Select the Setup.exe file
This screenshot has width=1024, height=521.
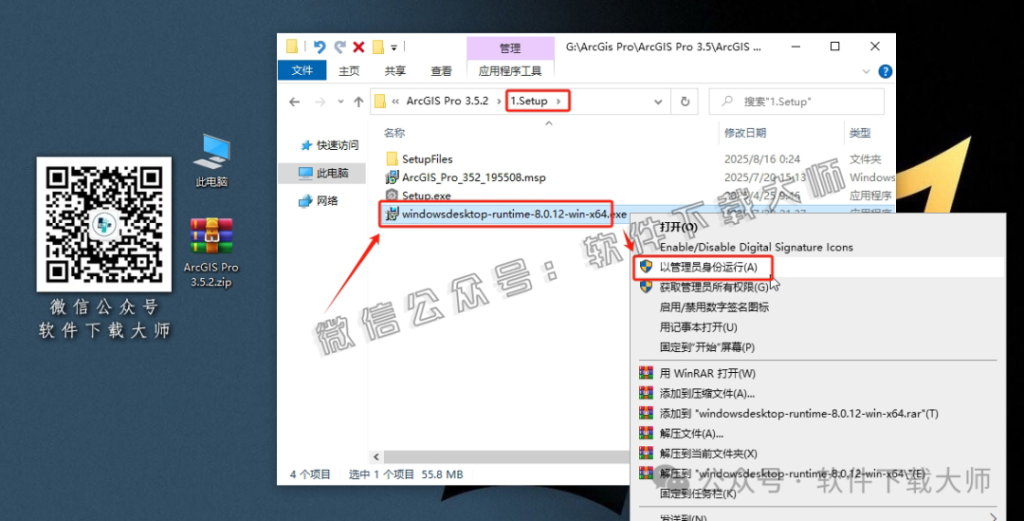(426, 195)
